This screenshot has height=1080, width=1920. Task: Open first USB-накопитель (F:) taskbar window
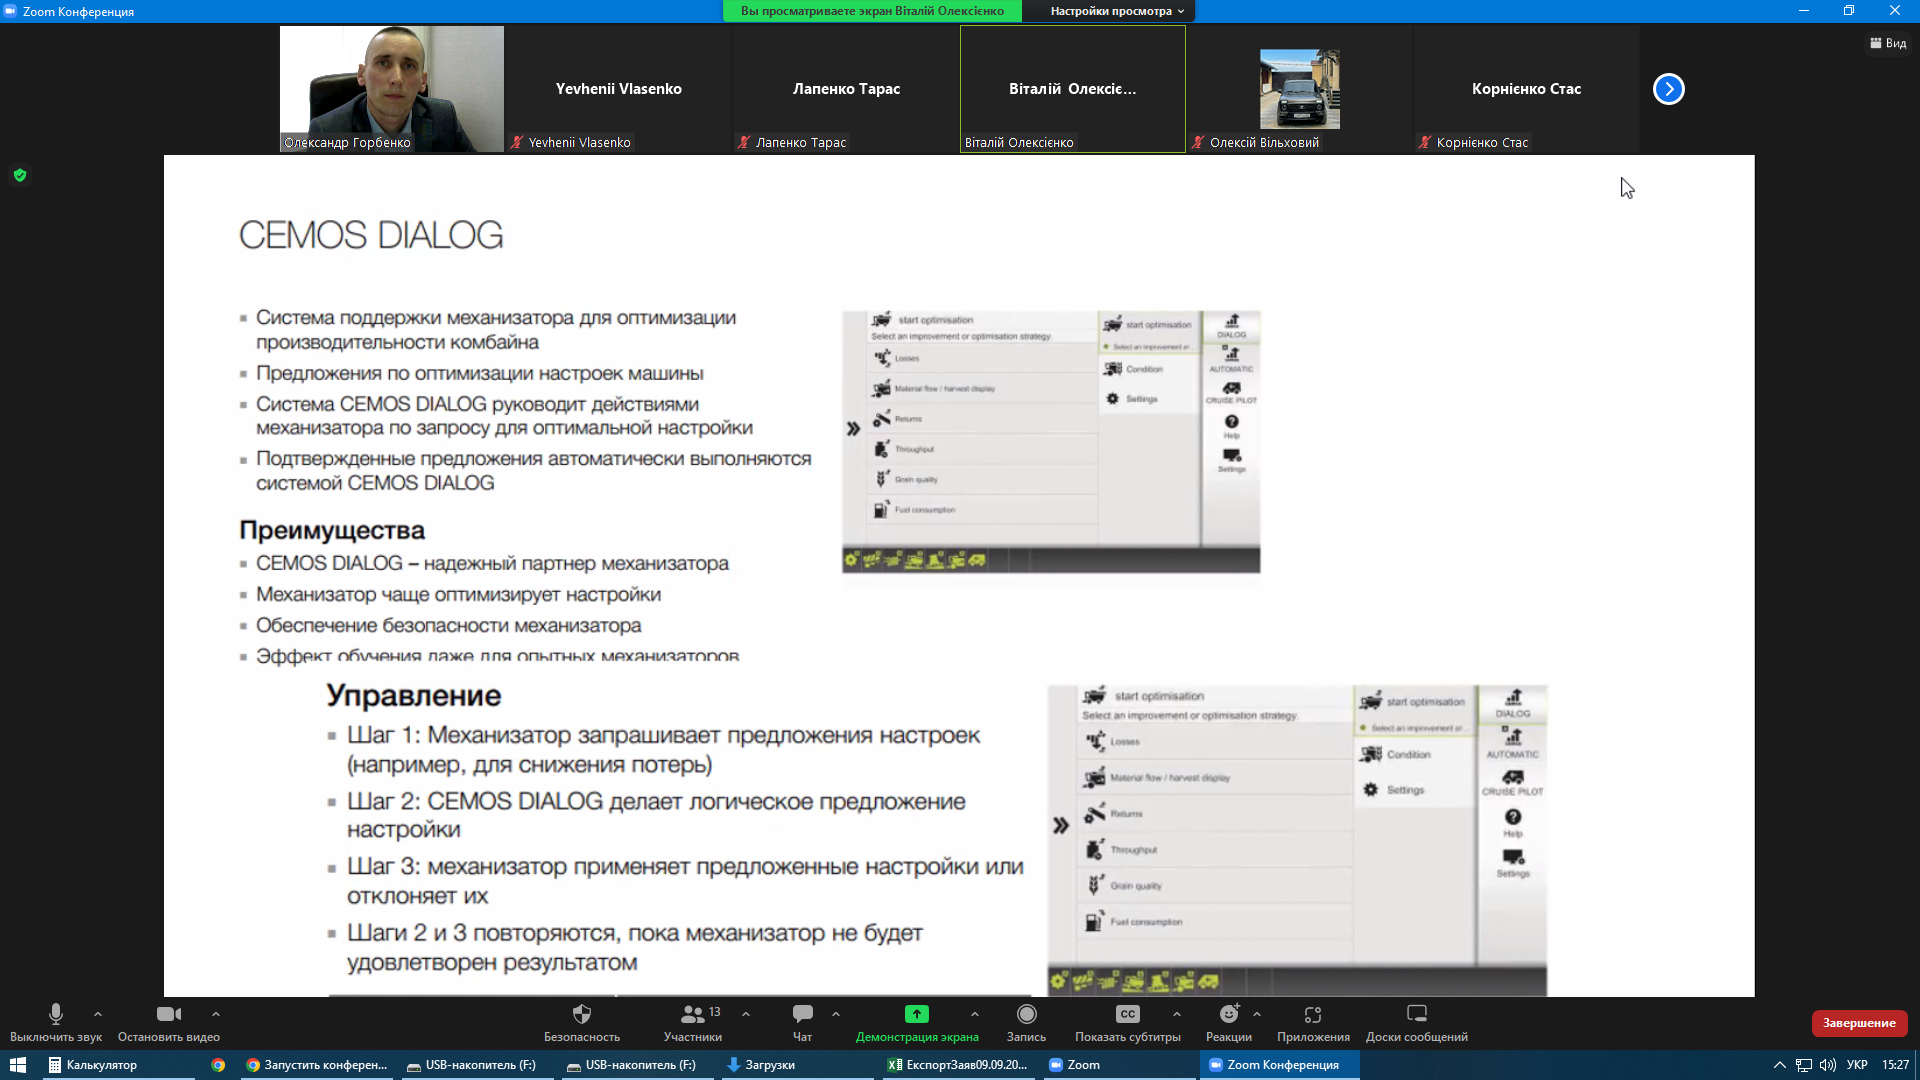(477, 1065)
